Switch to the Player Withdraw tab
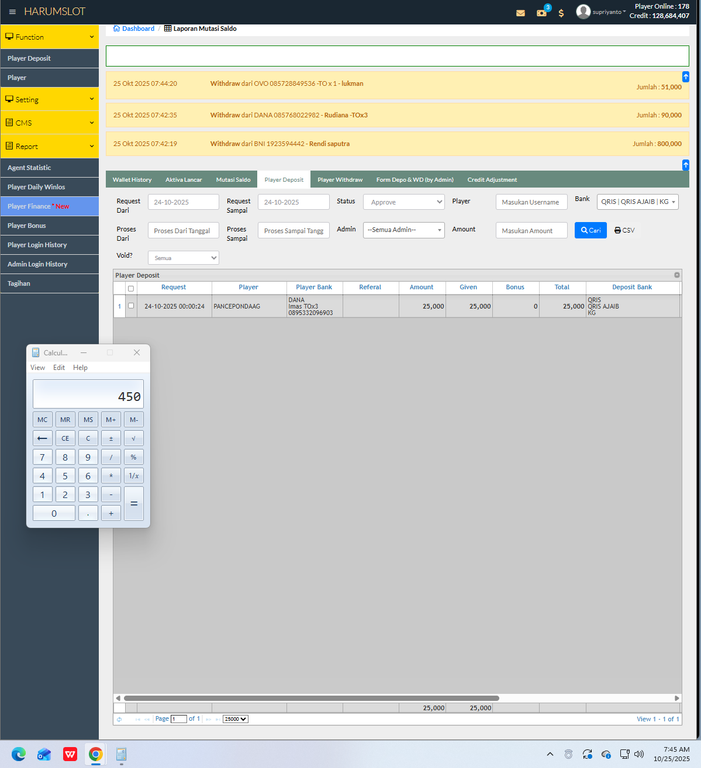Viewport: 701px width, 768px height. coord(340,180)
